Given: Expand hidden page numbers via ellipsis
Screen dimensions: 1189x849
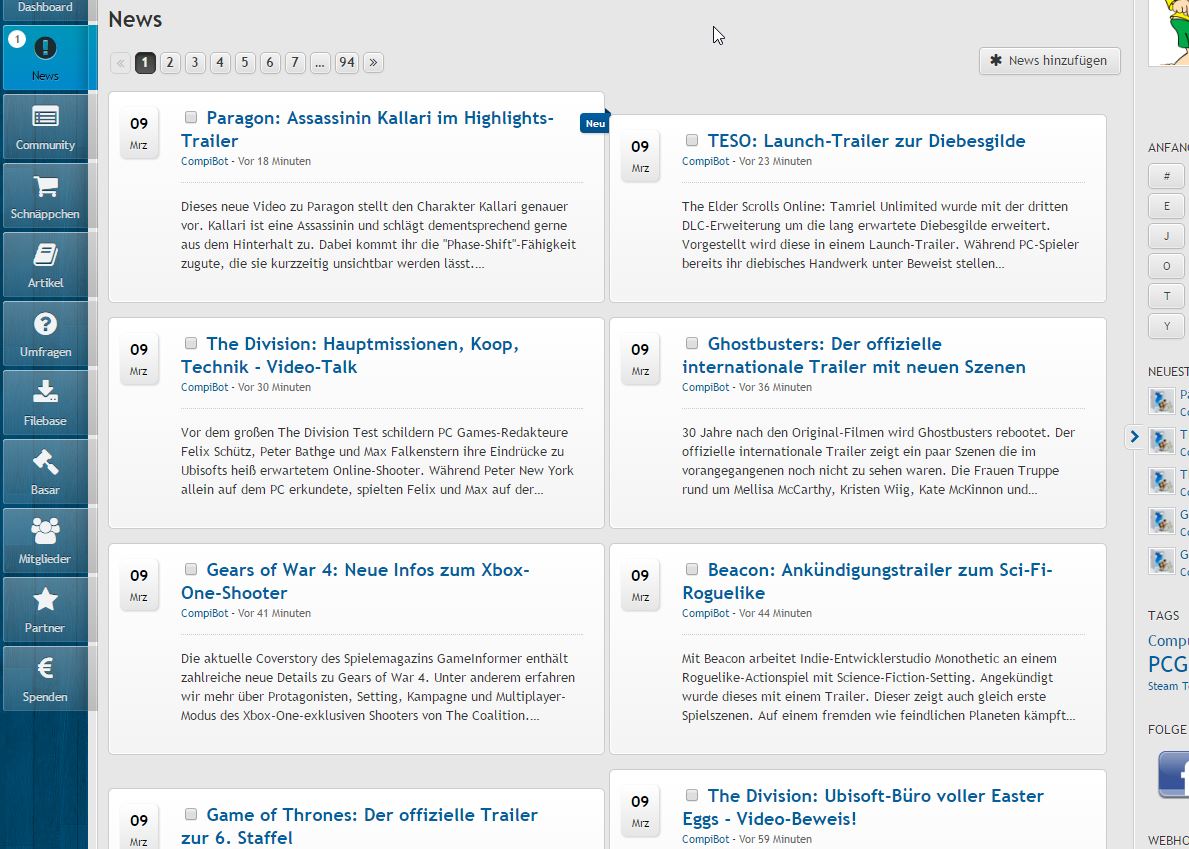Looking at the screenshot, I should click(x=320, y=63).
